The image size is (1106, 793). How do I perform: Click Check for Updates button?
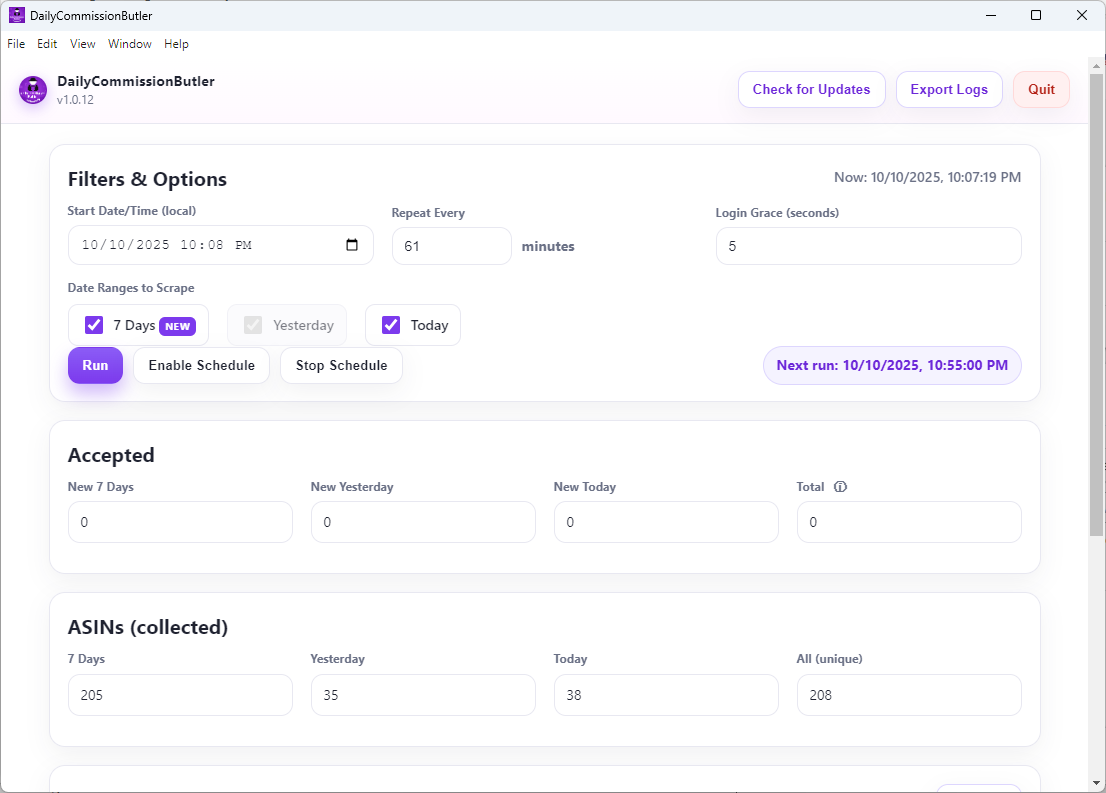click(811, 90)
